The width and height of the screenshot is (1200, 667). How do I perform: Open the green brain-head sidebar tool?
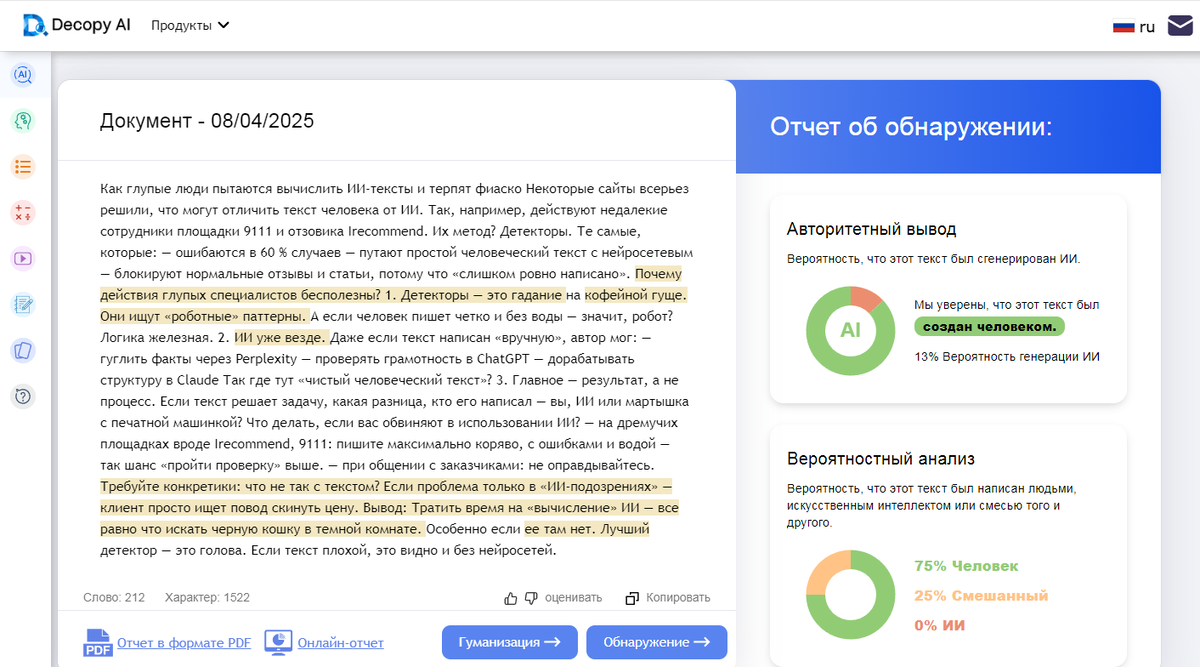[x=23, y=121]
